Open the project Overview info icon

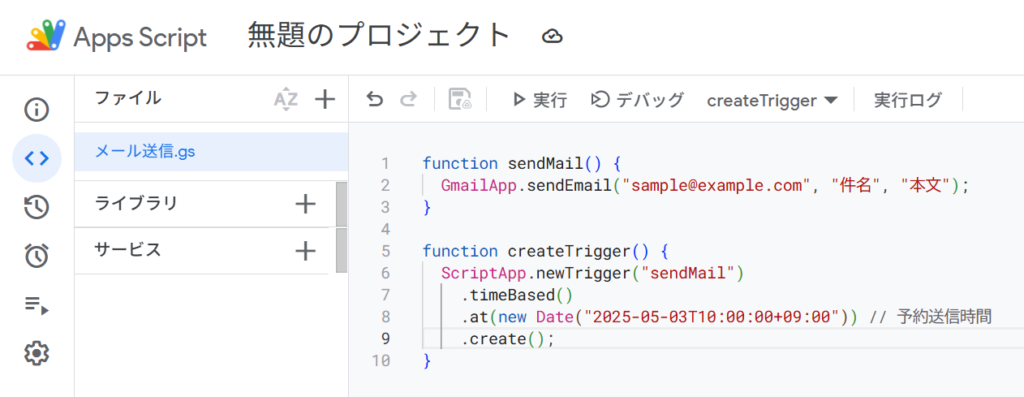point(37,110)
